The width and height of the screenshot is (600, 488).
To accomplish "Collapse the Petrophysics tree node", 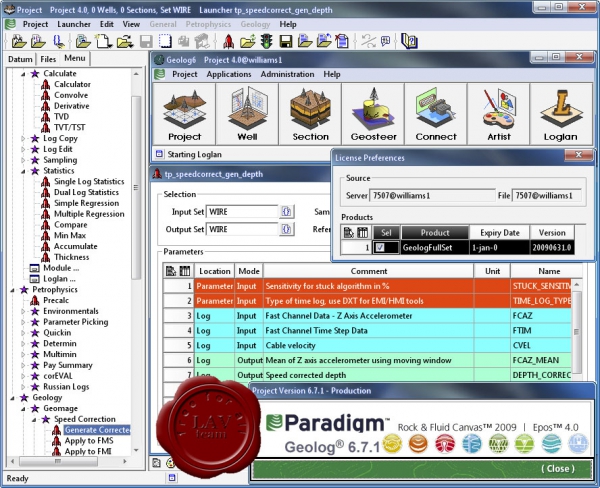I will tap(12, 290).
